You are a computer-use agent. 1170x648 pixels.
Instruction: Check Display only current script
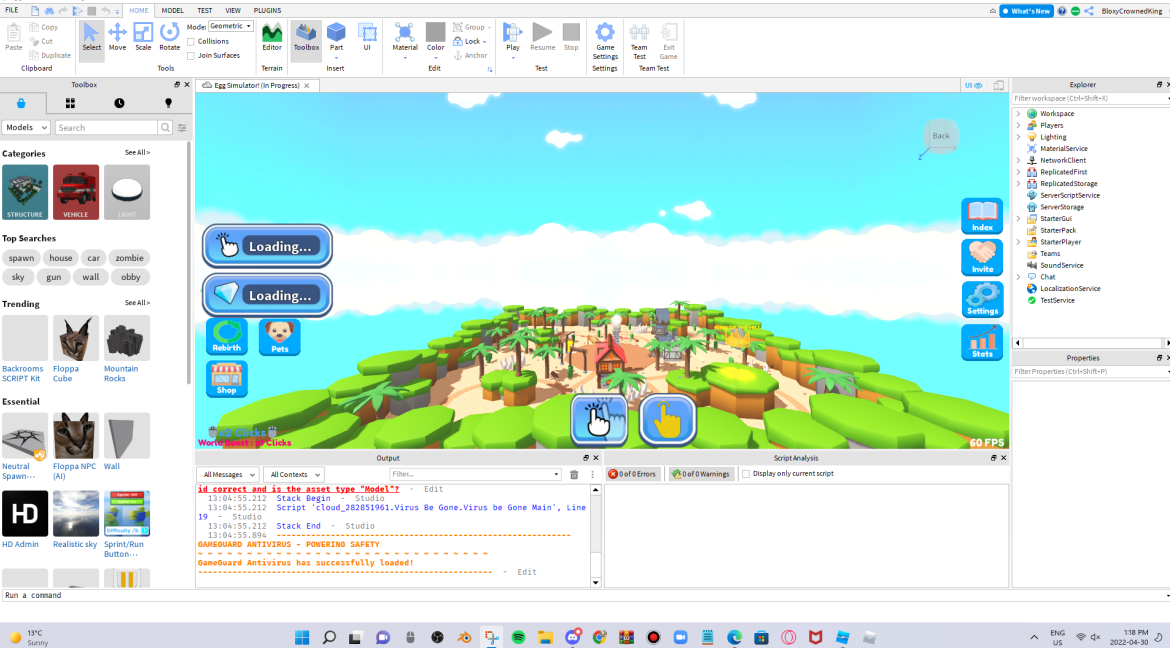(x=745, y=474)
